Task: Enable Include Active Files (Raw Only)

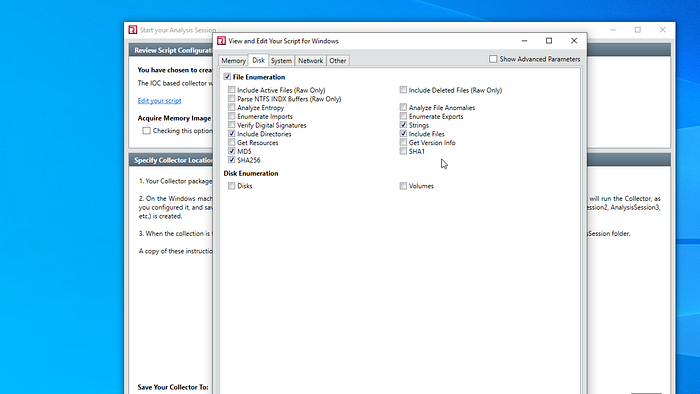Action: point(231,90)
